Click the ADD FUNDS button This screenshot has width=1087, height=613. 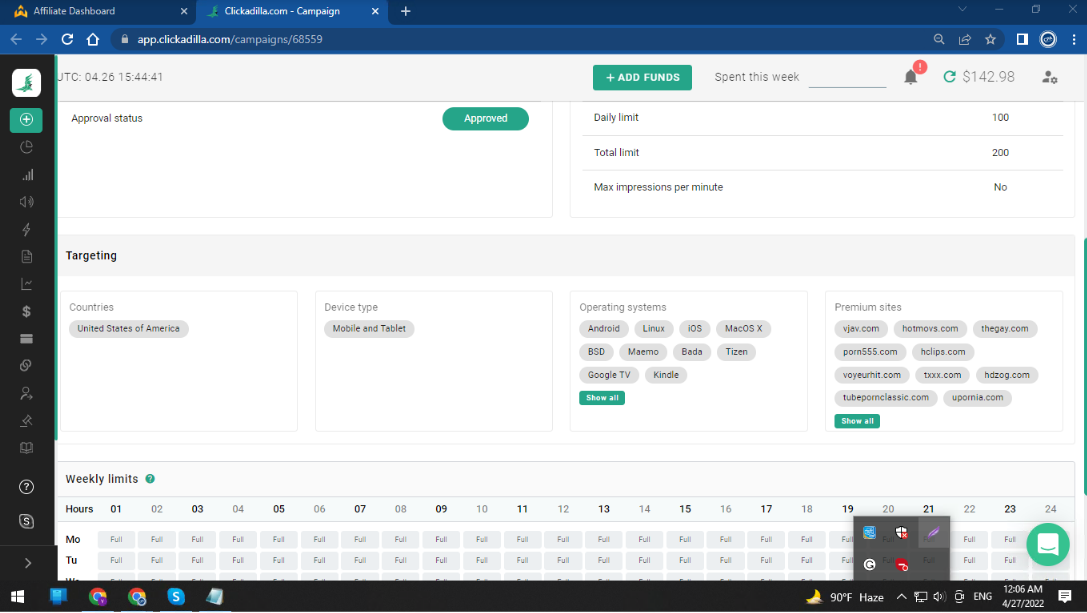(642, 77)
